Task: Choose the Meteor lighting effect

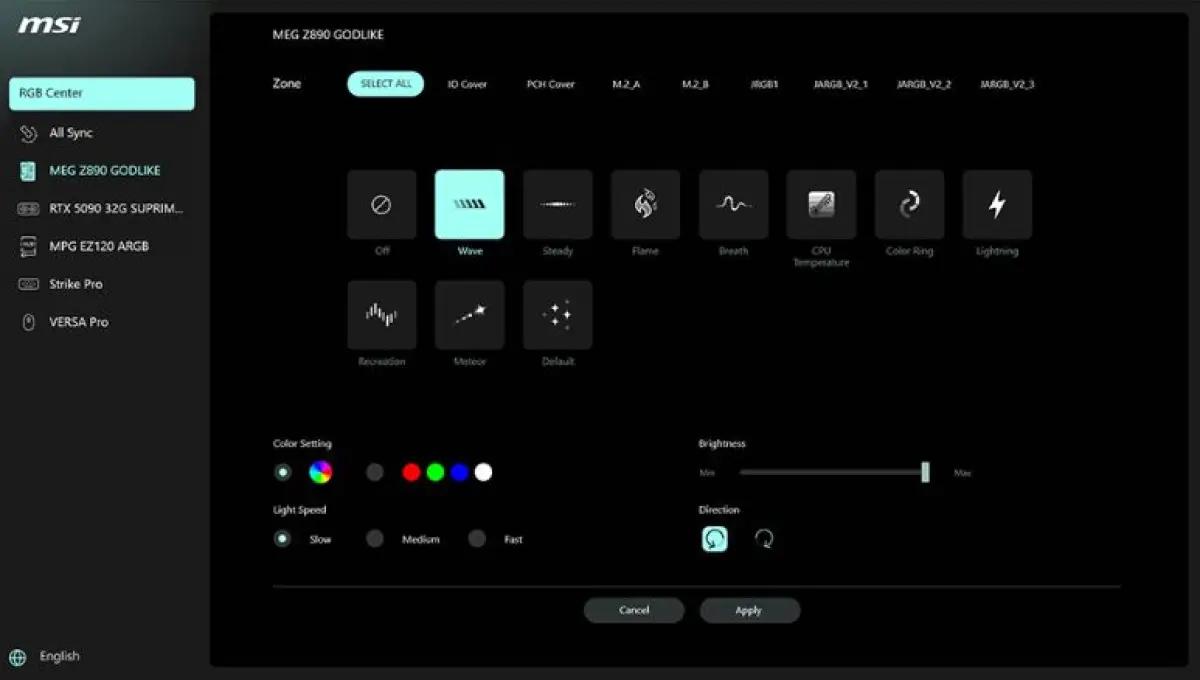Action: 469,315
